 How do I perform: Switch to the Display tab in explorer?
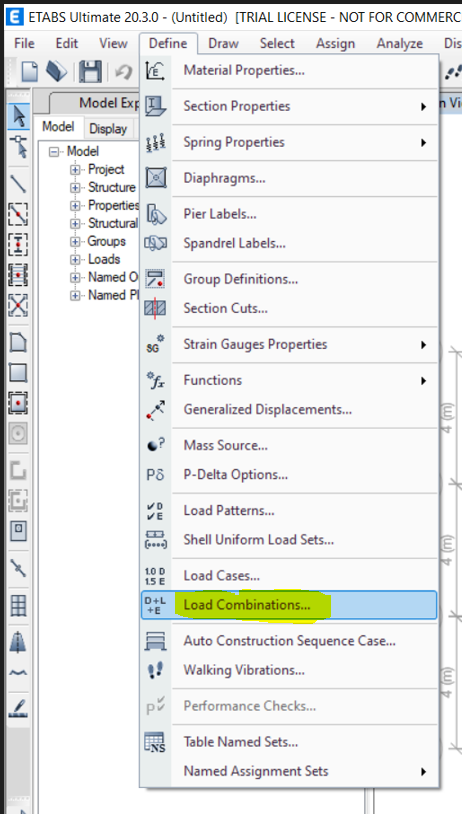point(108,128)
